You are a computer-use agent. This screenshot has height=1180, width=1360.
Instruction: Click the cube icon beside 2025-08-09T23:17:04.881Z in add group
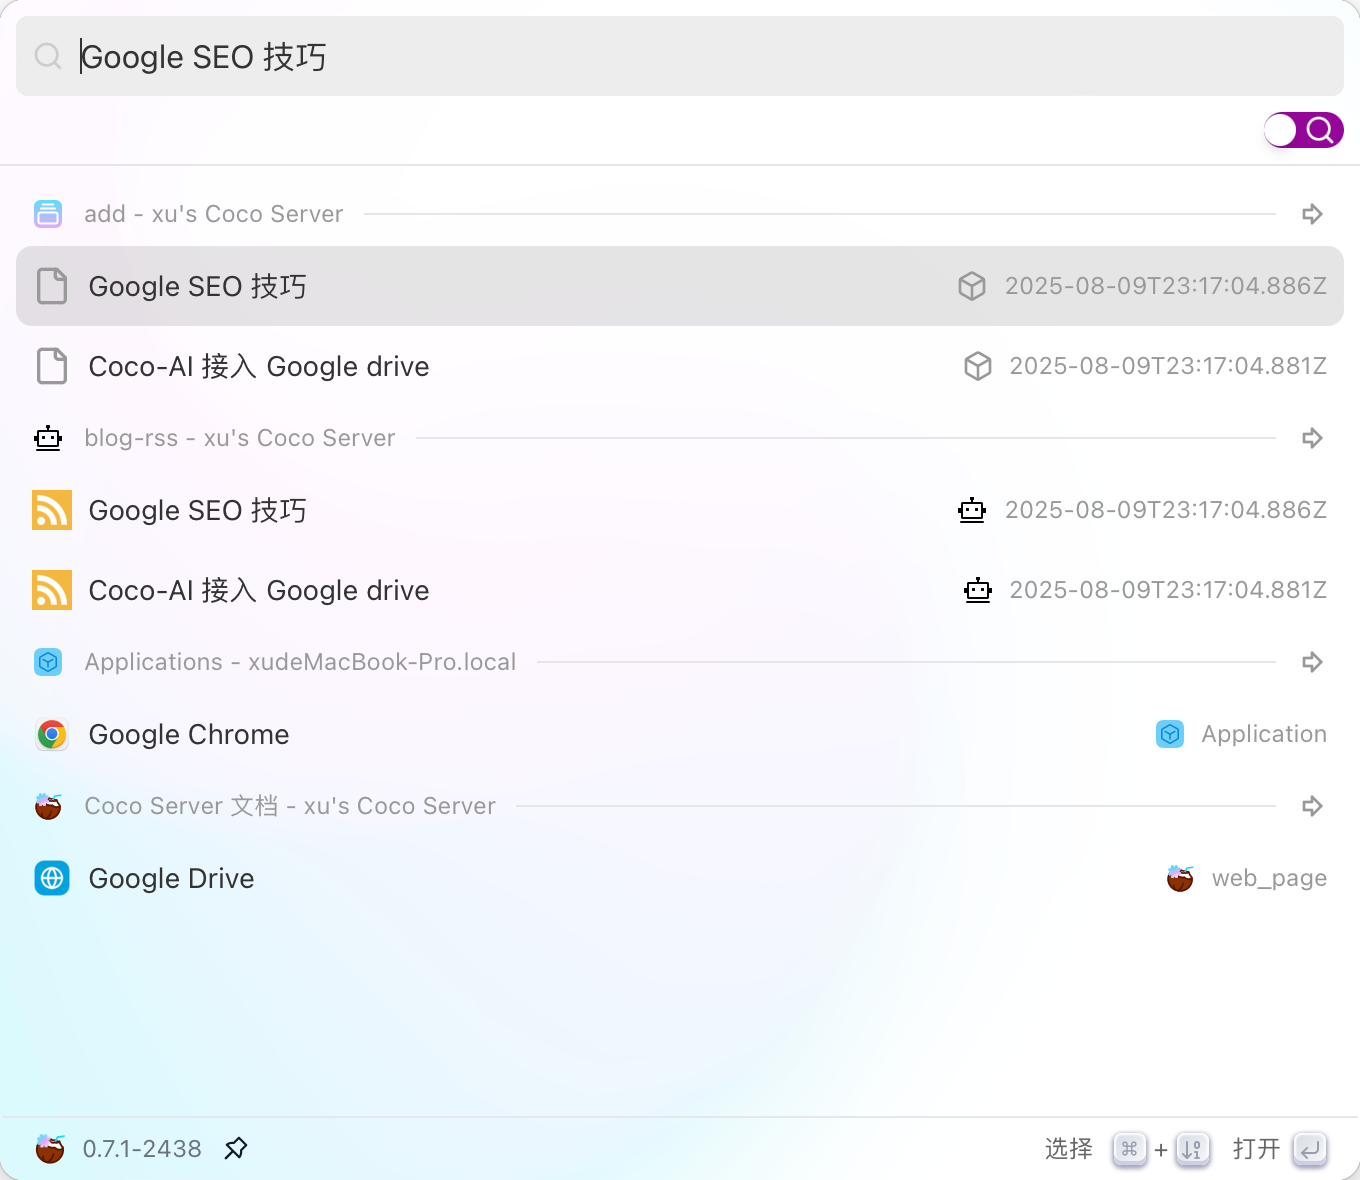(978, 366)
